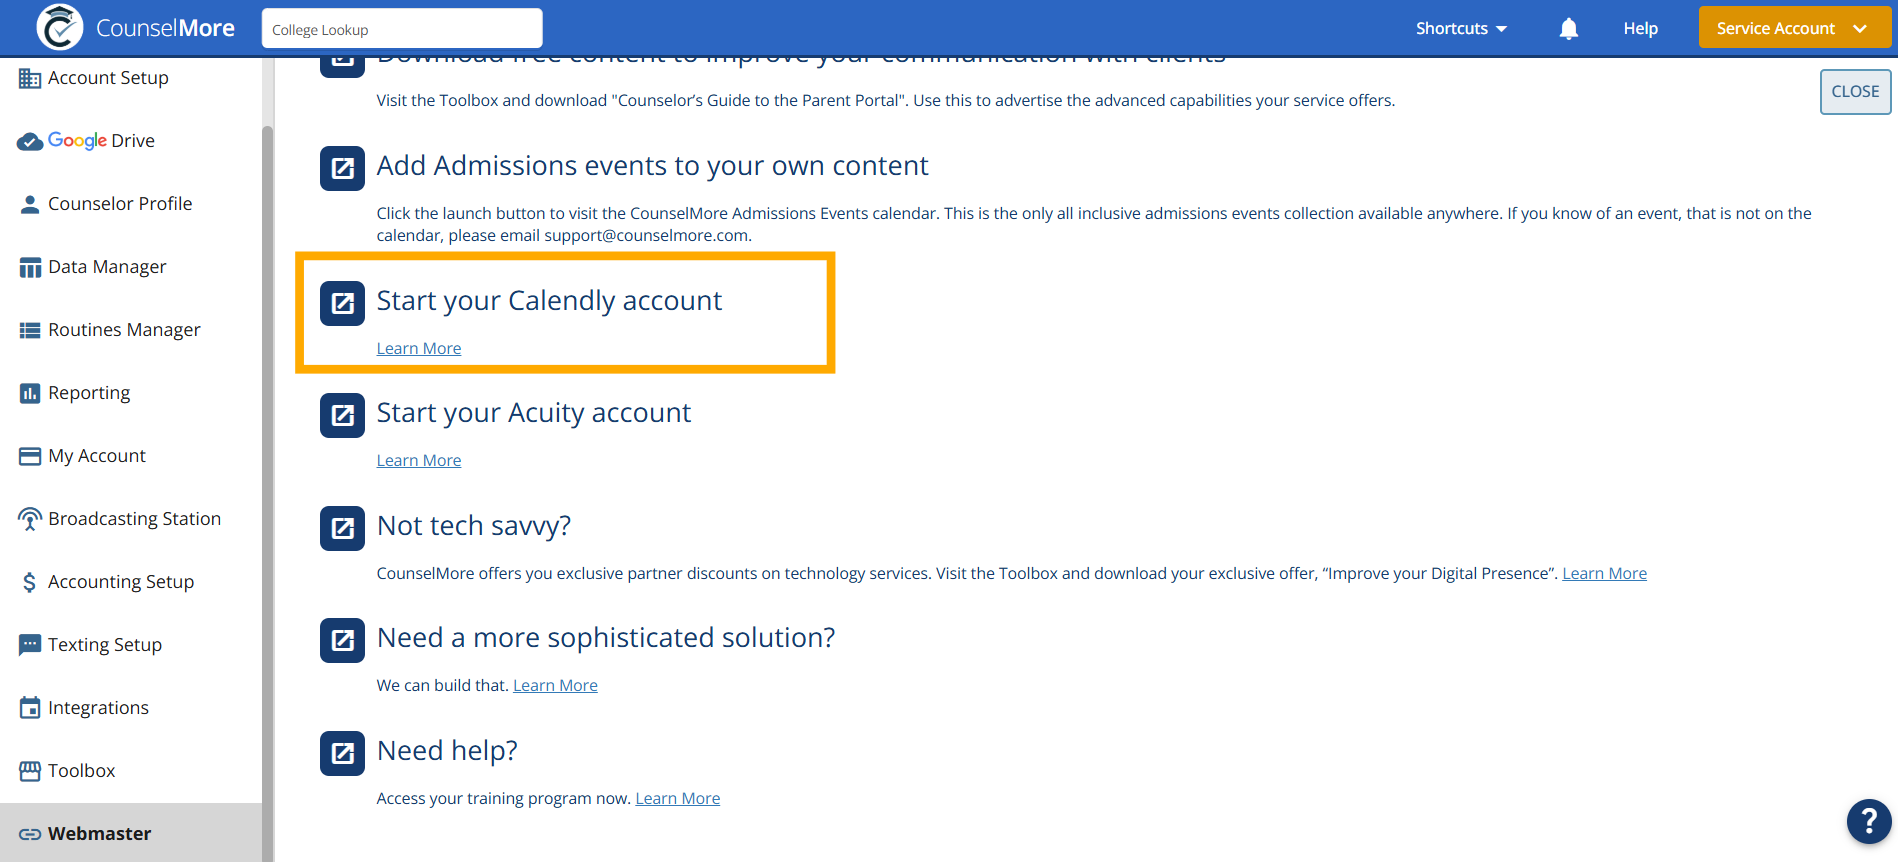
Task: Learn More after Improve your Digital Presence
Action: point(1604,574)
